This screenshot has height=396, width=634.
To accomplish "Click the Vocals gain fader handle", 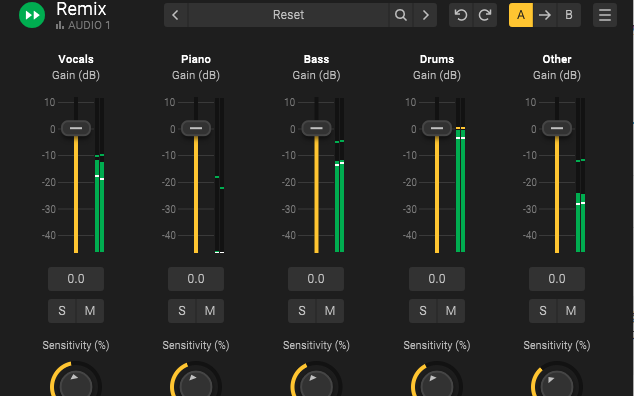I will 76,128.
